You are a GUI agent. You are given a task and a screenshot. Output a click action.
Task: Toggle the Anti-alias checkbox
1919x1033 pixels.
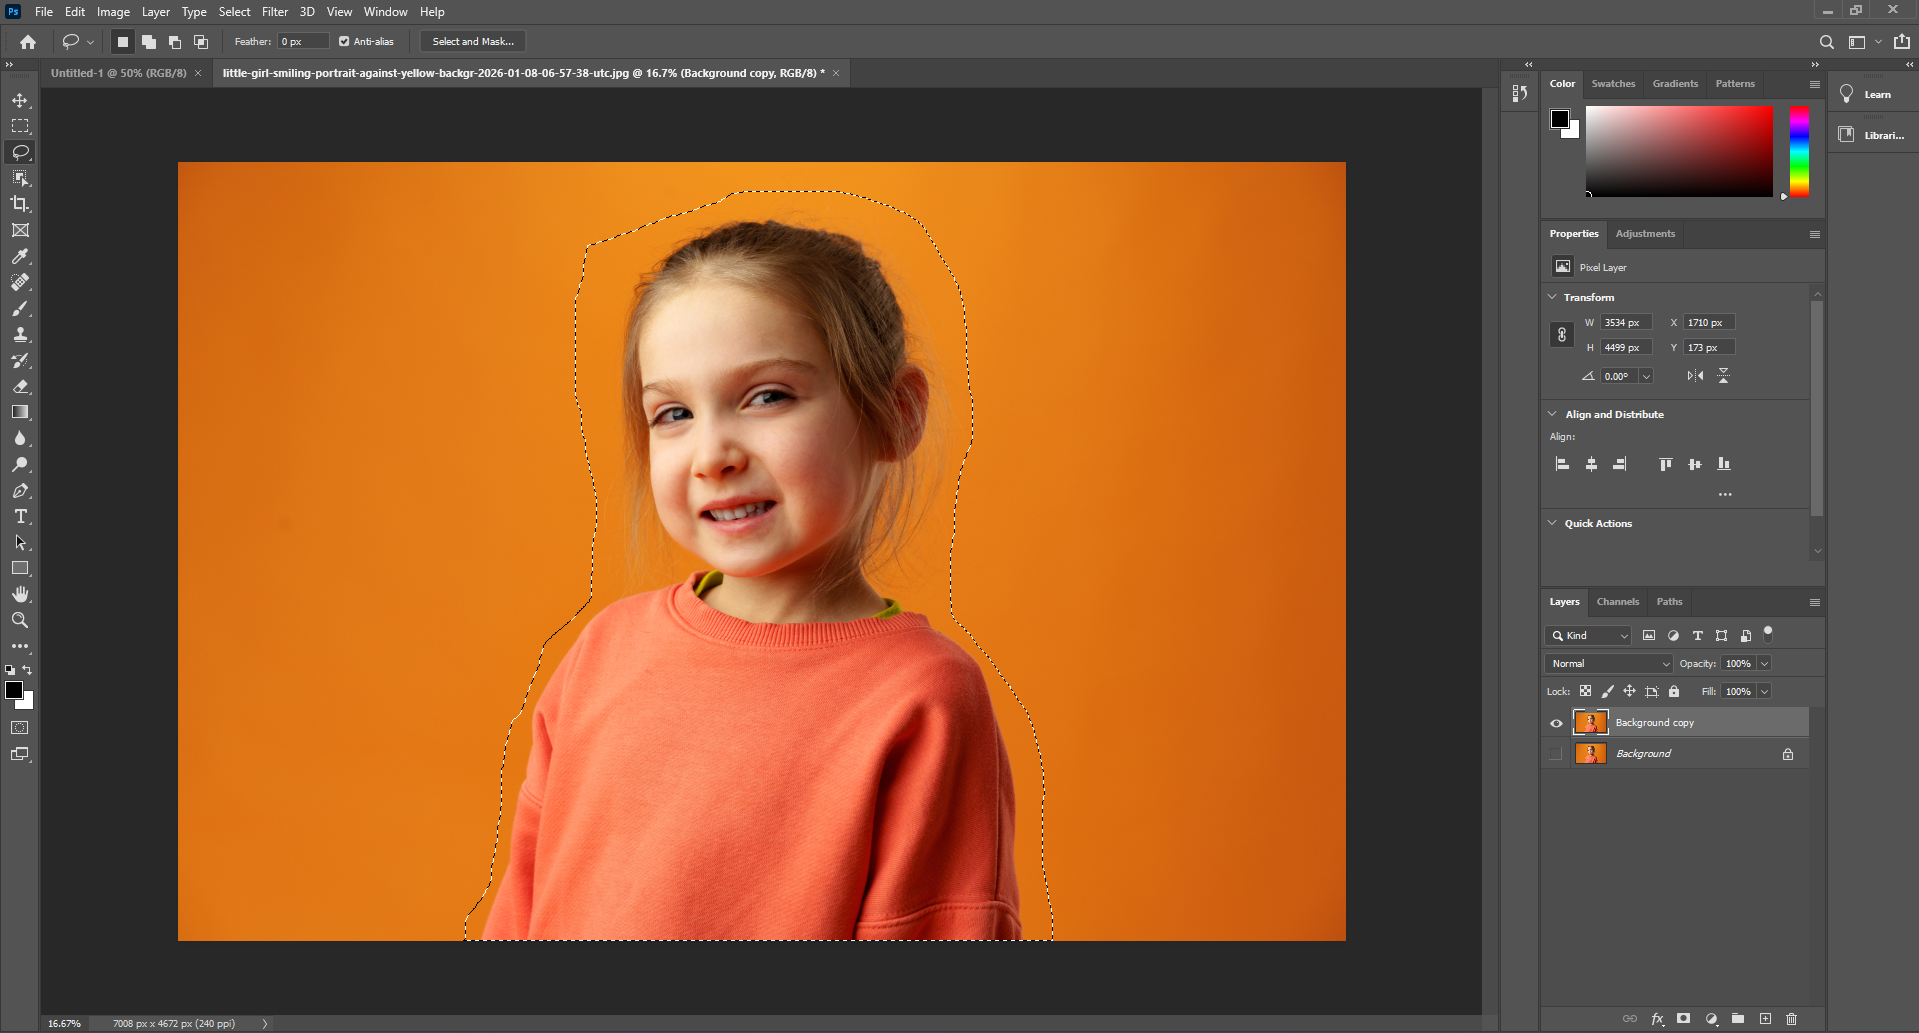[x=343, y=41]
